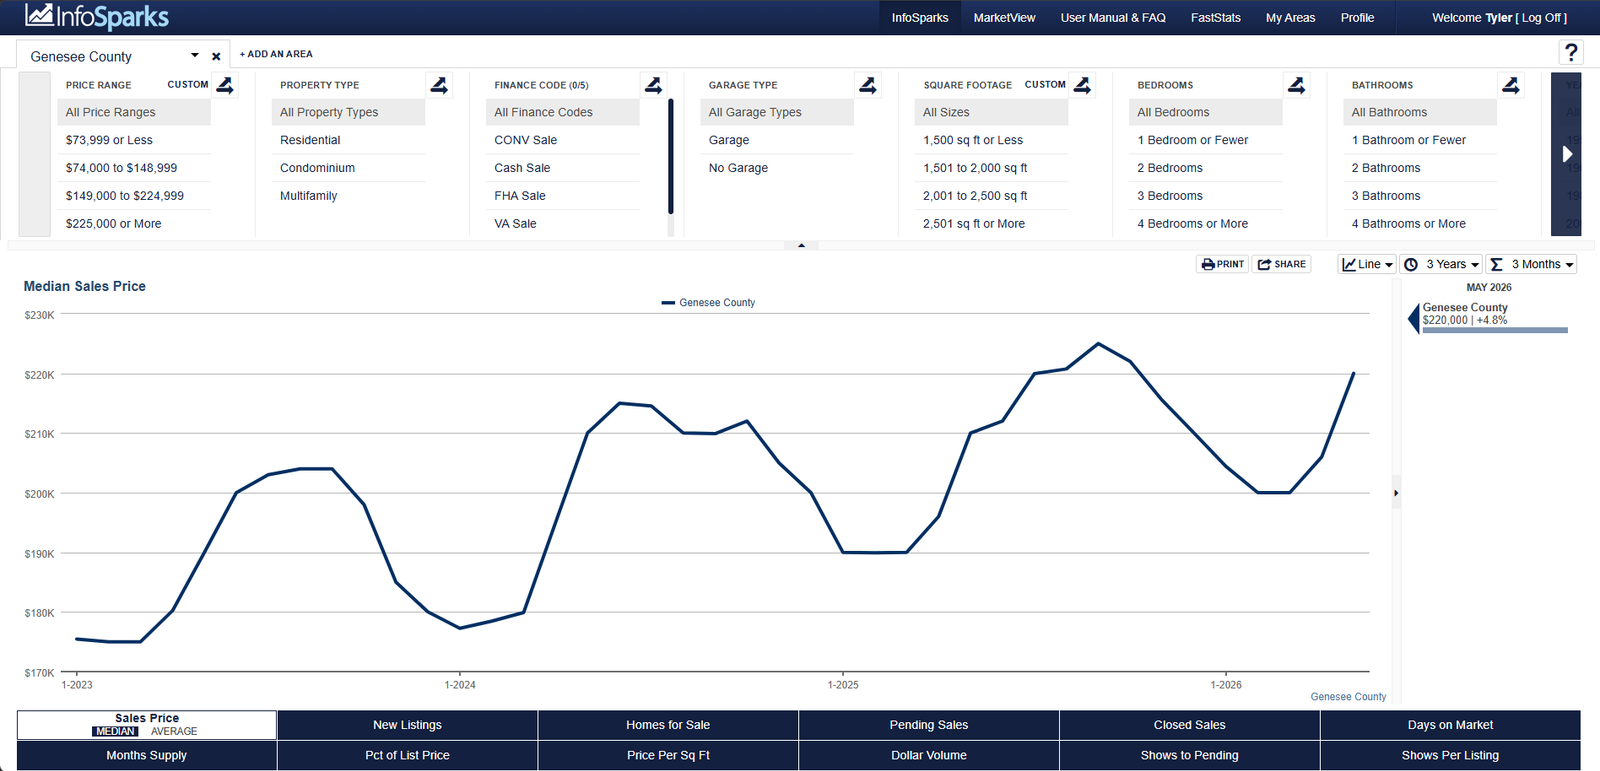Select the Pending Sales metric

(929, 725)
